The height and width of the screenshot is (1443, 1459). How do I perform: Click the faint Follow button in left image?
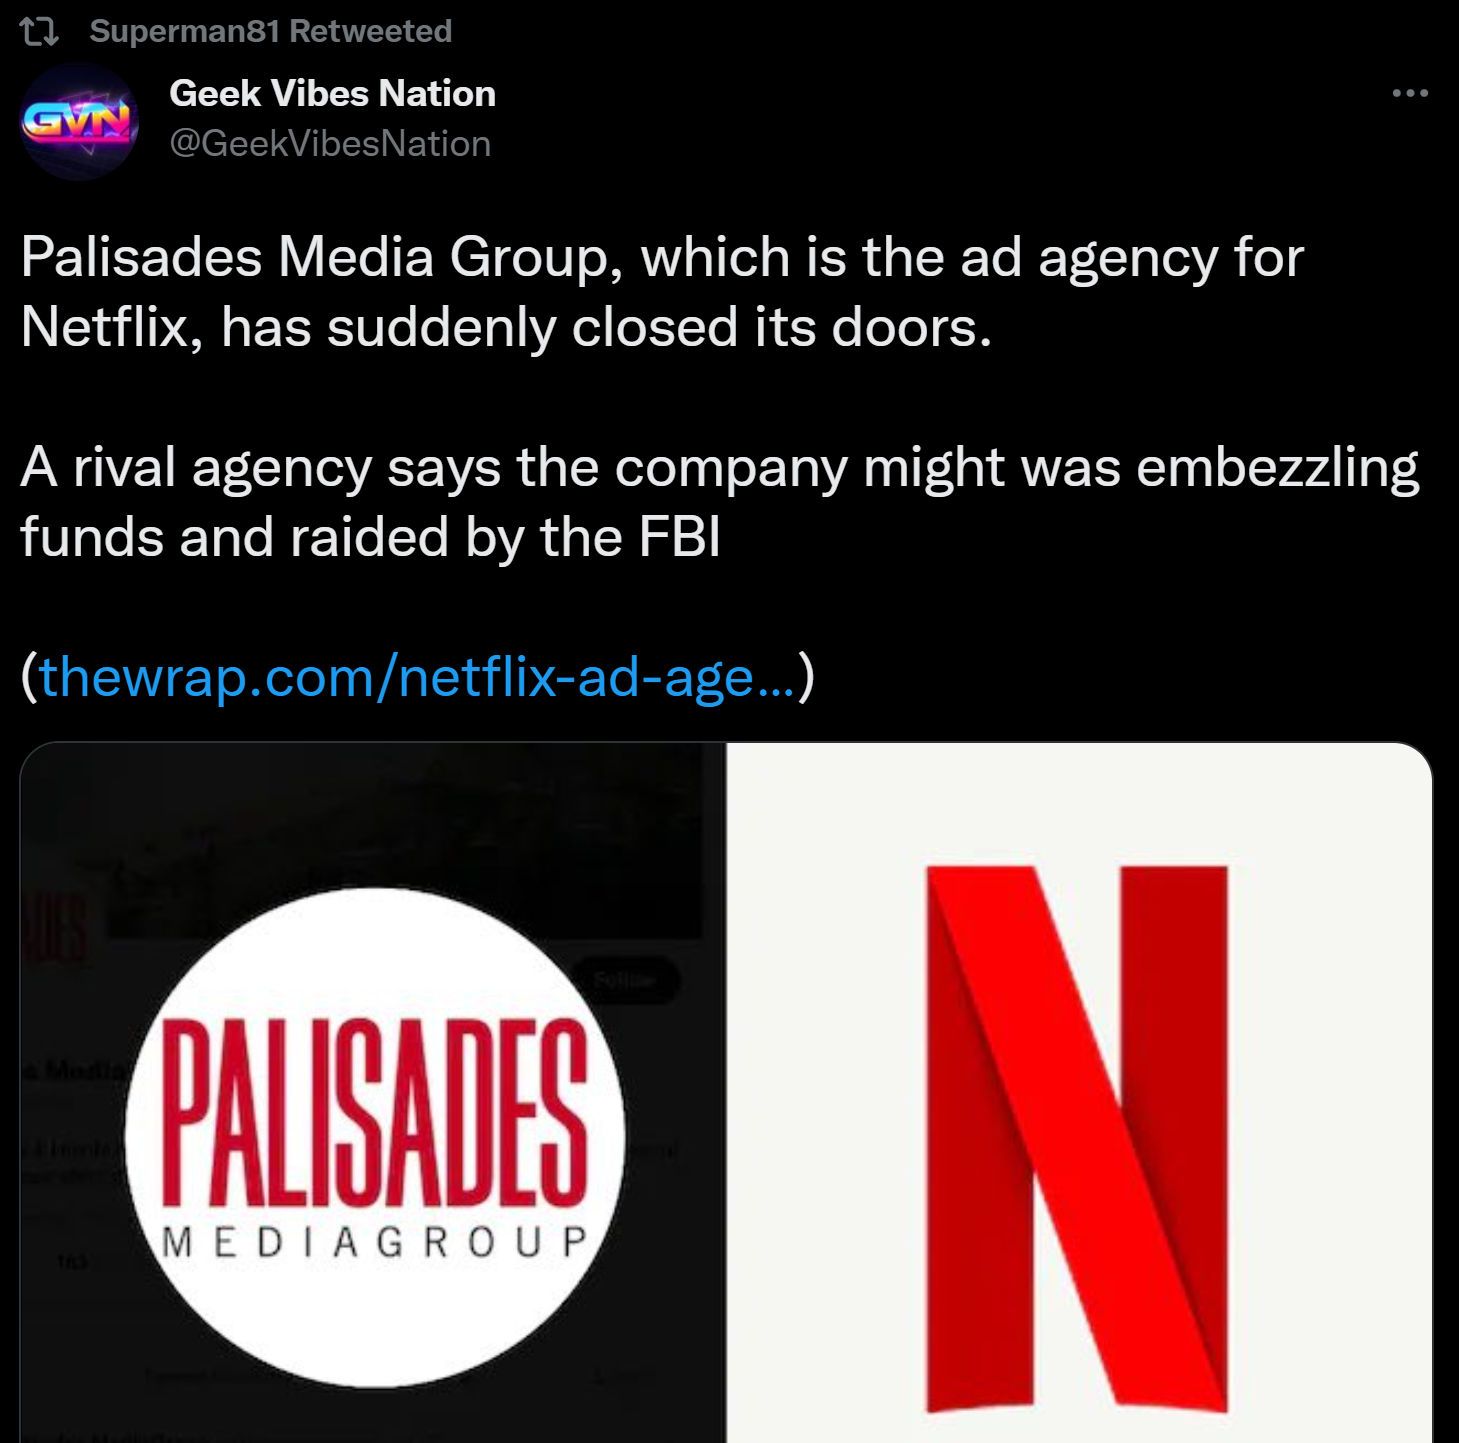pyautogui.click(x=625, y=980)
